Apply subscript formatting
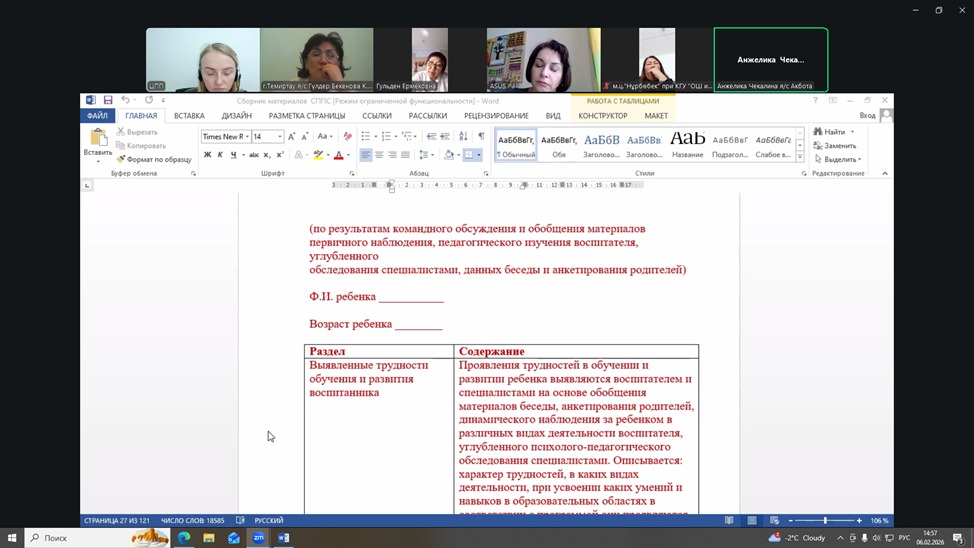This screenshot has width=974, height=548. (268, 155)
